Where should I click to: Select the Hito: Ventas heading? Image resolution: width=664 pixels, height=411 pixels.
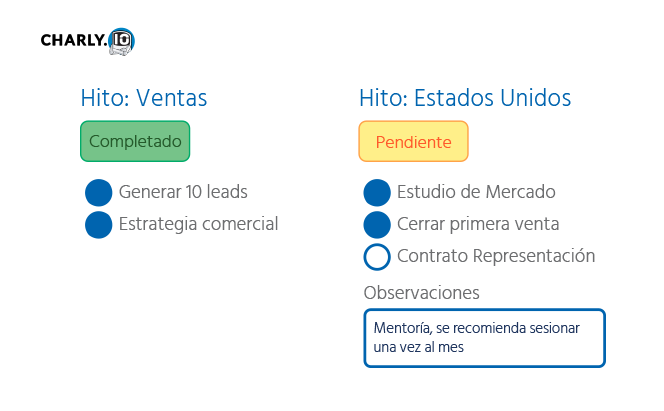pos(143,98)
